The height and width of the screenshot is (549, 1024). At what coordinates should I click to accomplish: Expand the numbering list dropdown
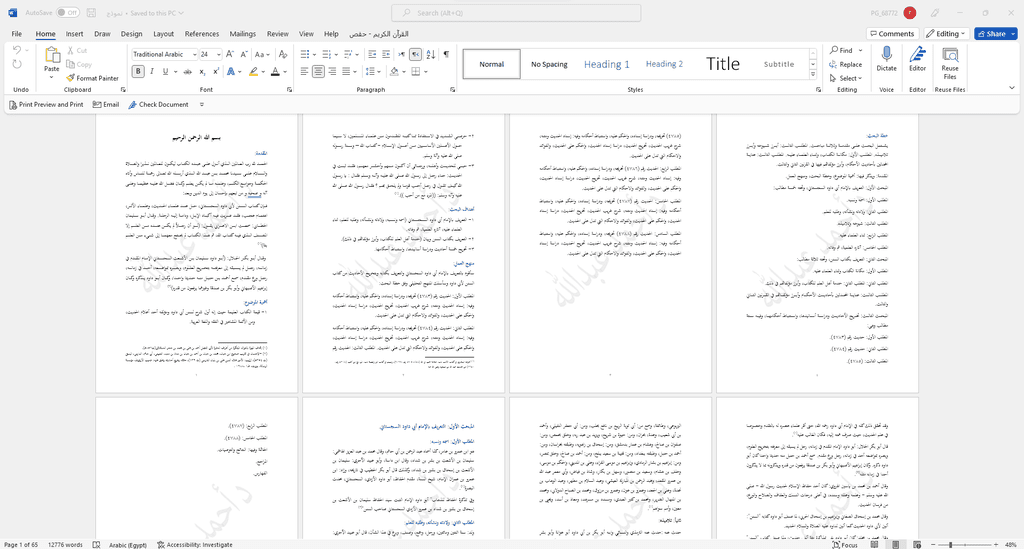click(336, 54)
